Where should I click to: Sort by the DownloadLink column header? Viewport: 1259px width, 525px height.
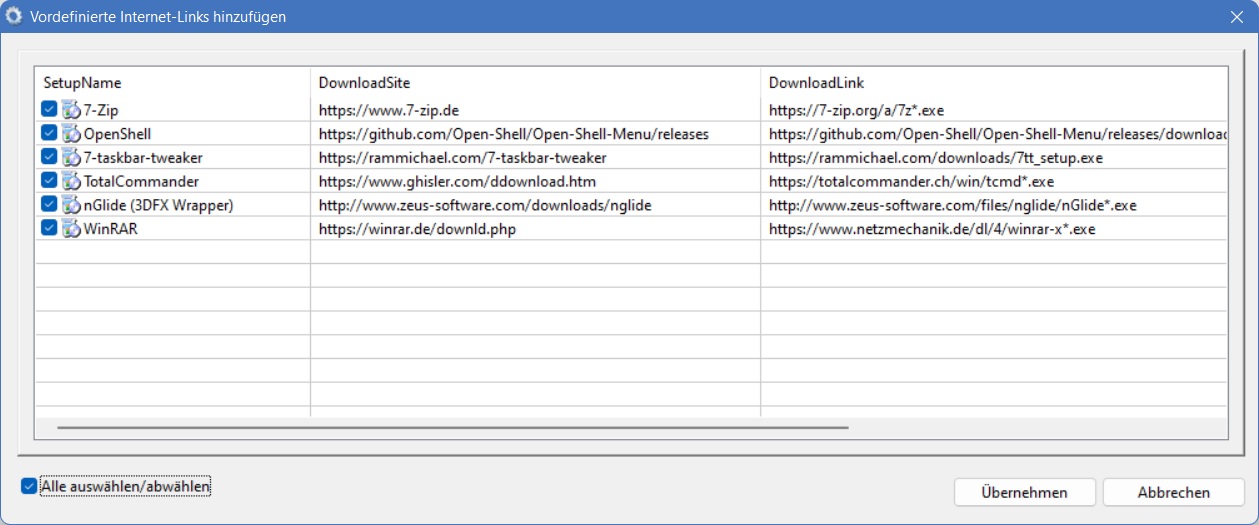point(994,82)
